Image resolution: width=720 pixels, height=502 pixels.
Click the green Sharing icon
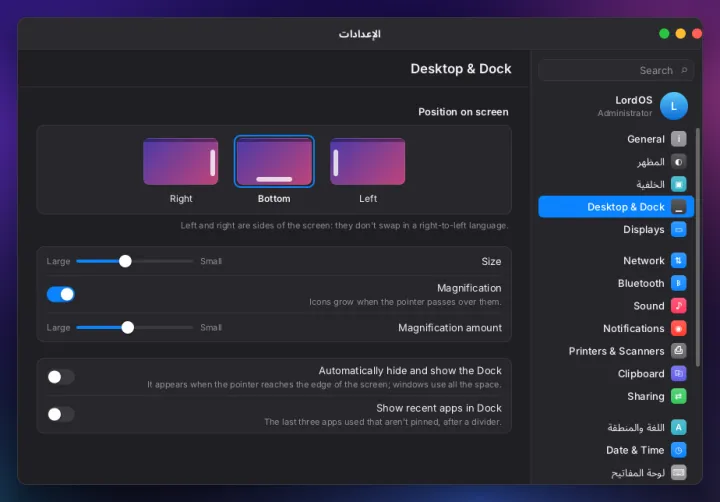(x=678, y=396)
